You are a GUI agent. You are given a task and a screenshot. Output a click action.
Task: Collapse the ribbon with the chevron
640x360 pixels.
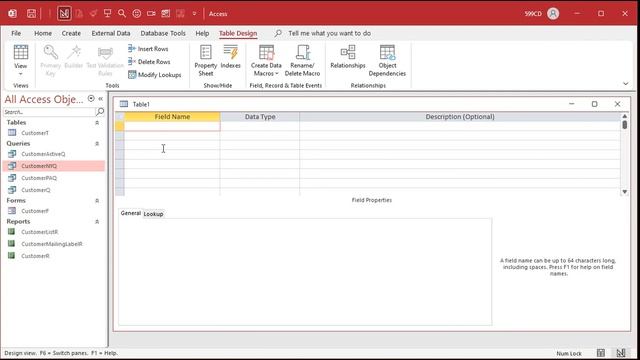(x=625, y=84)
